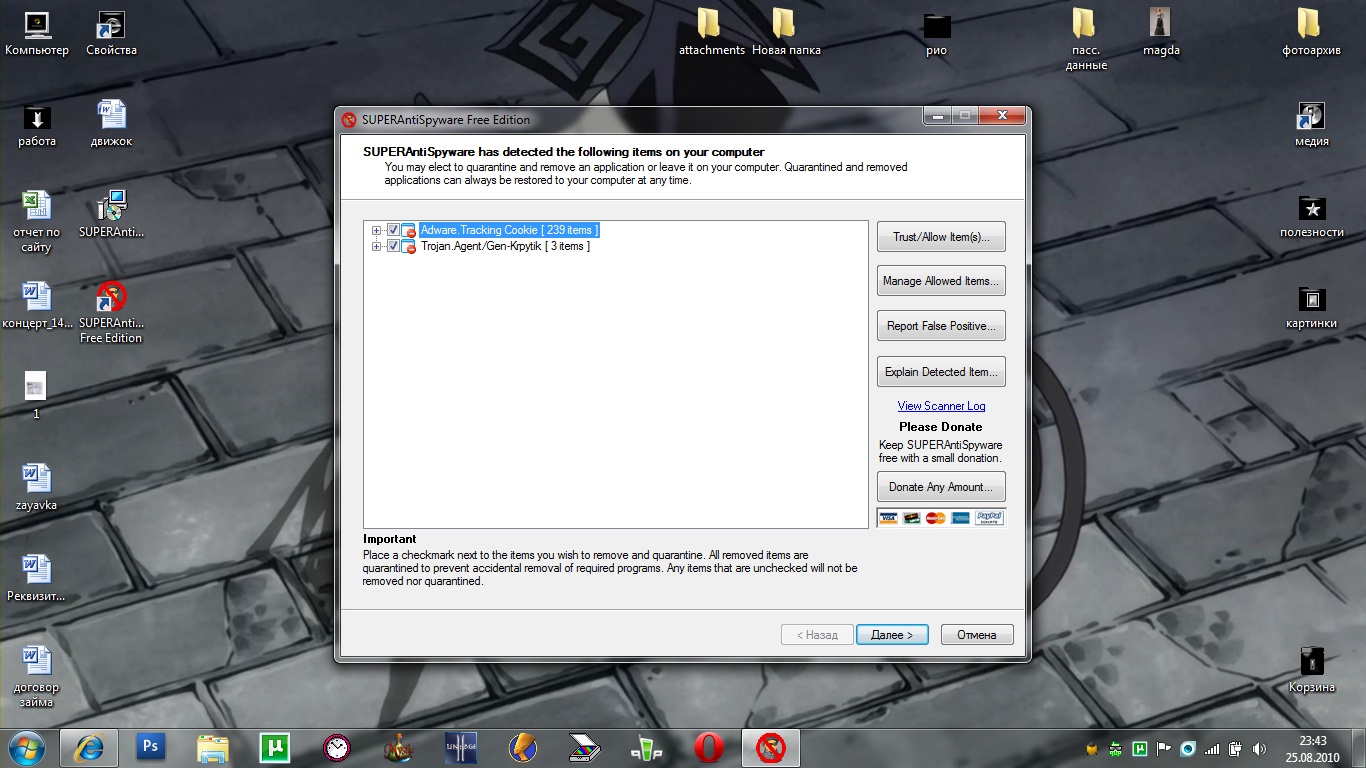Click the Trust/Allow Item(s)... button
Image resolution: width=1366 pixels, height=768 pixels.
(x=941, y=237)
